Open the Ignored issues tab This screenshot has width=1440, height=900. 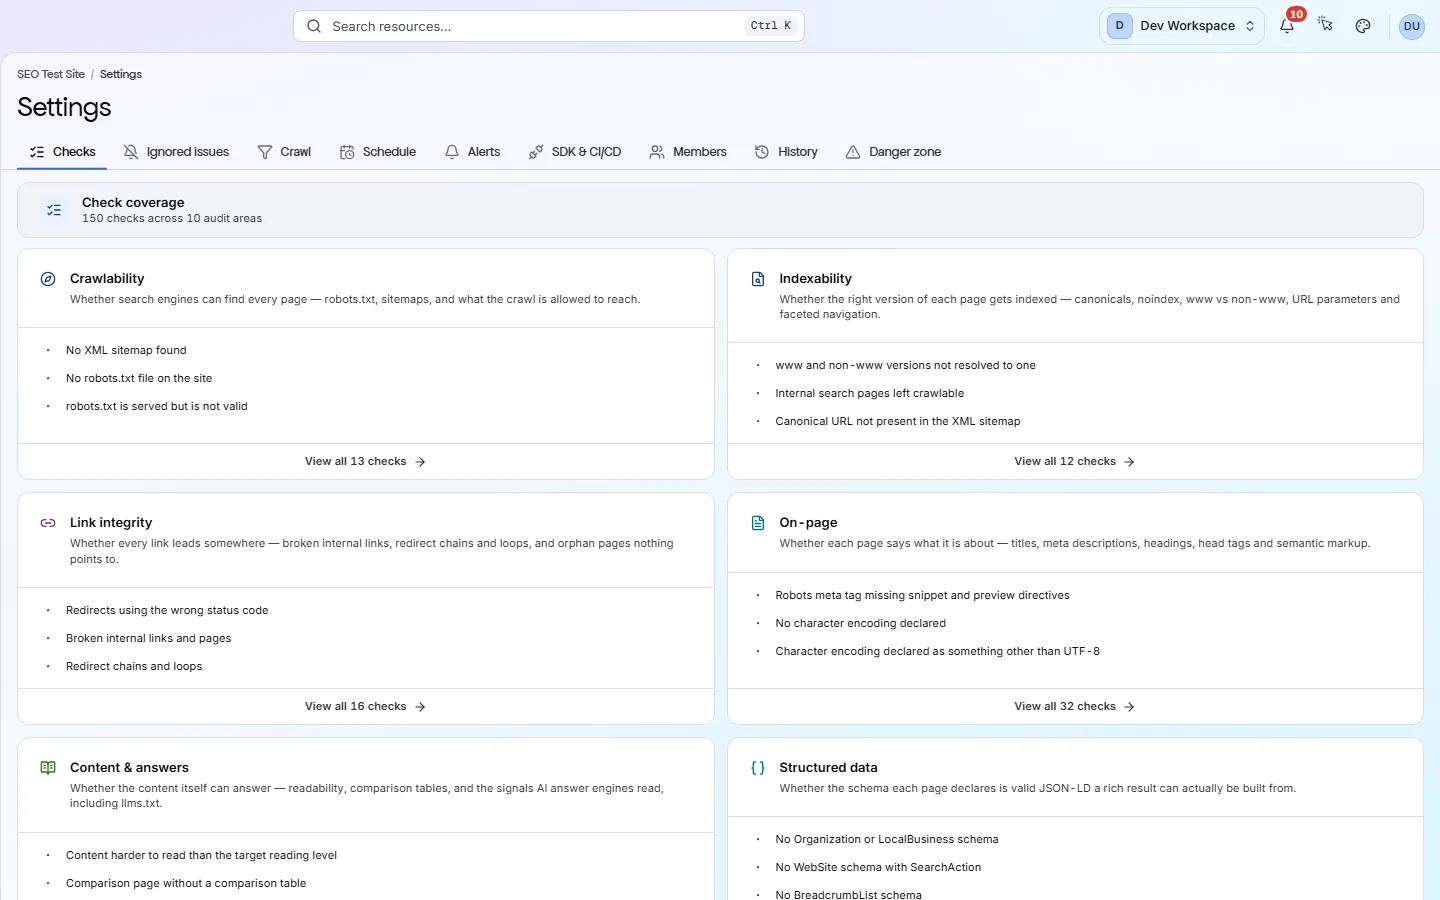176,152
